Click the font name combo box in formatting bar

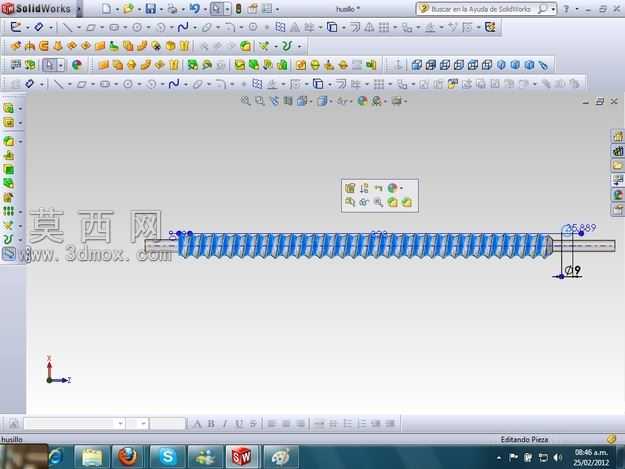(74, 423)
